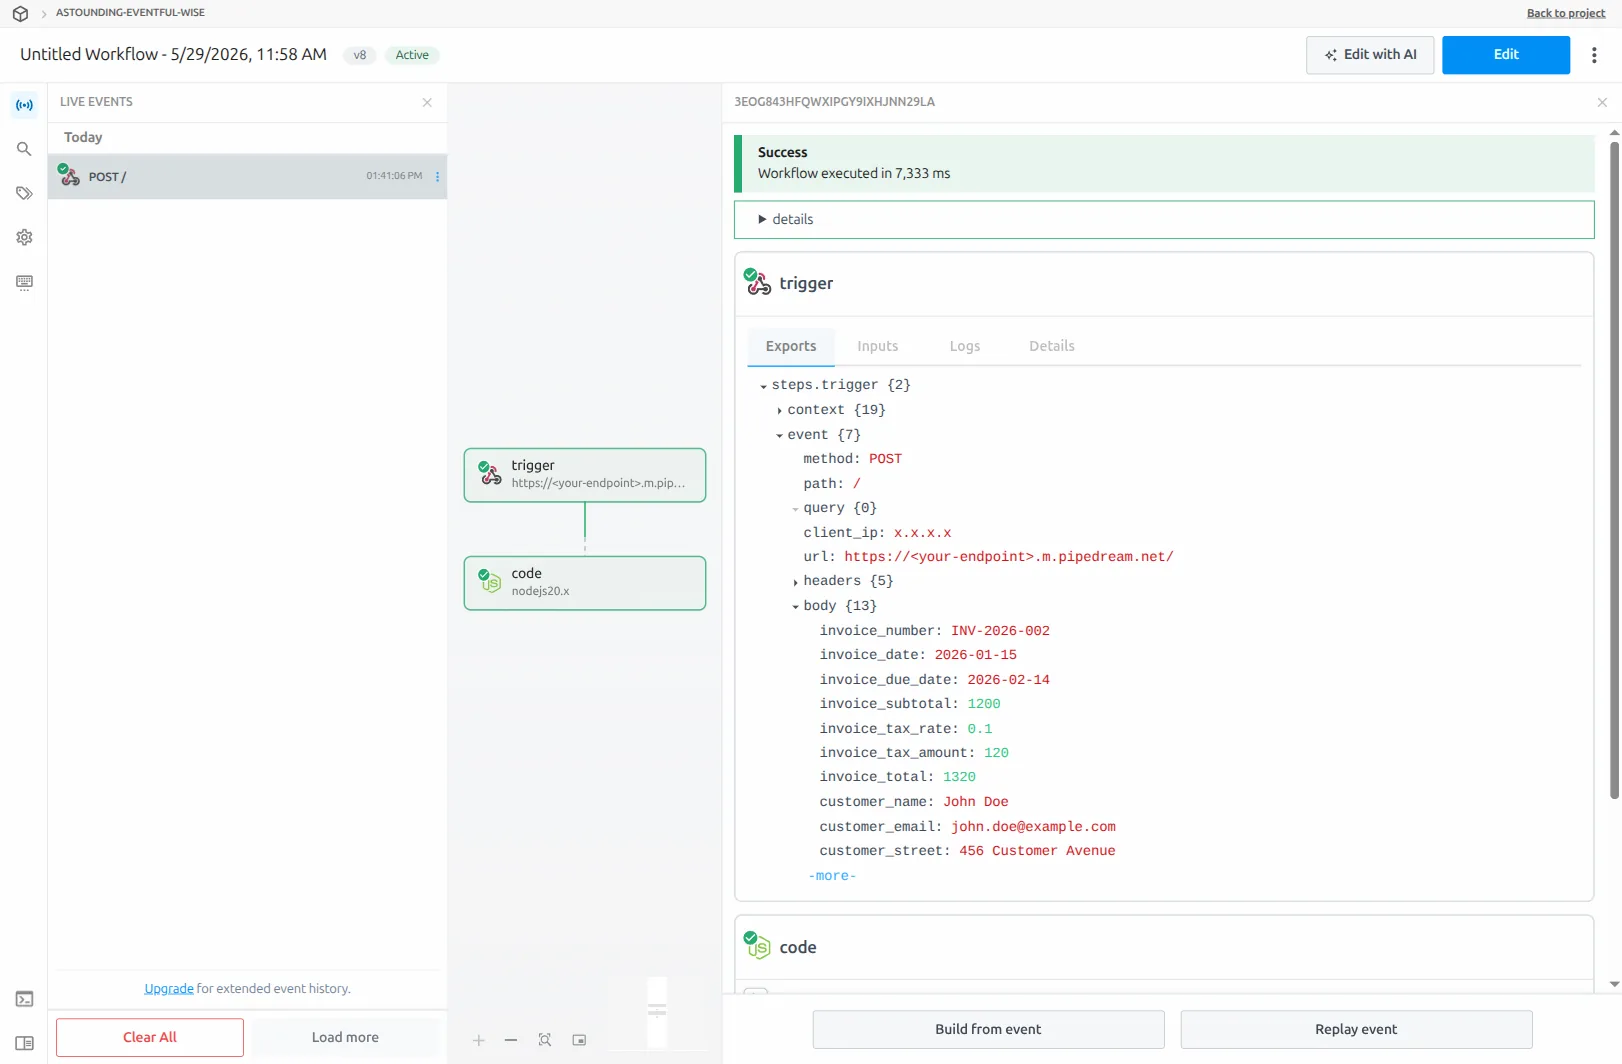Click the event ID 3EOG843HFQWXIPGY9IXHJNN29LA

click(835, 102)
